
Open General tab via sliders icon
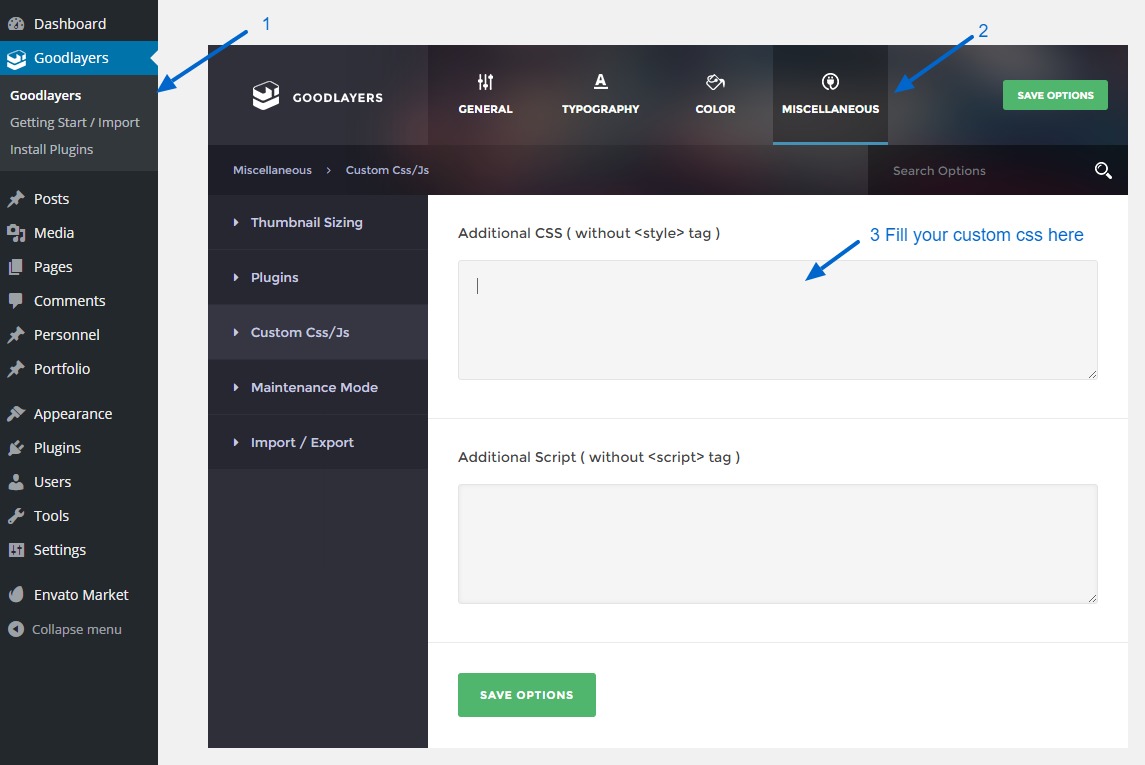[x=485, y=82]
